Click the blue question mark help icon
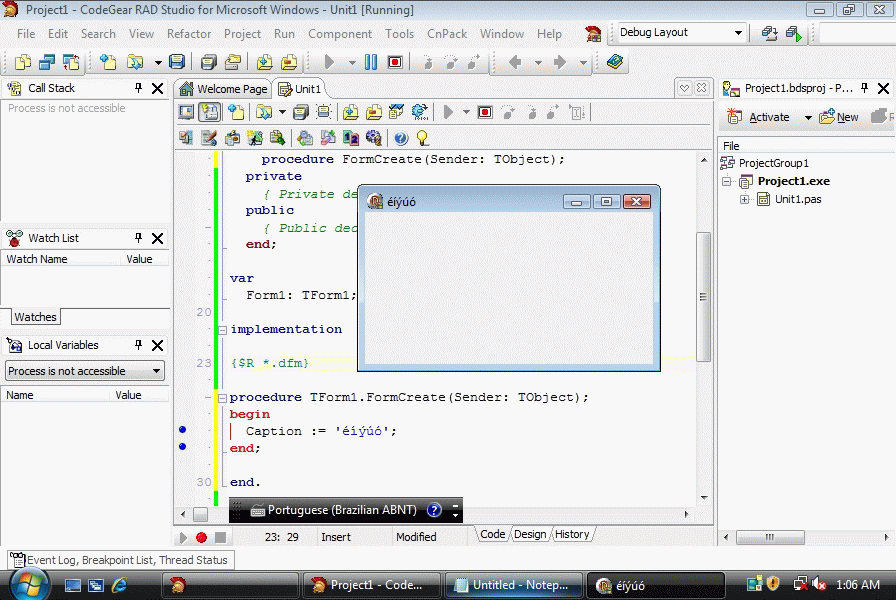896x600 pixels. (x=401, y=138)
